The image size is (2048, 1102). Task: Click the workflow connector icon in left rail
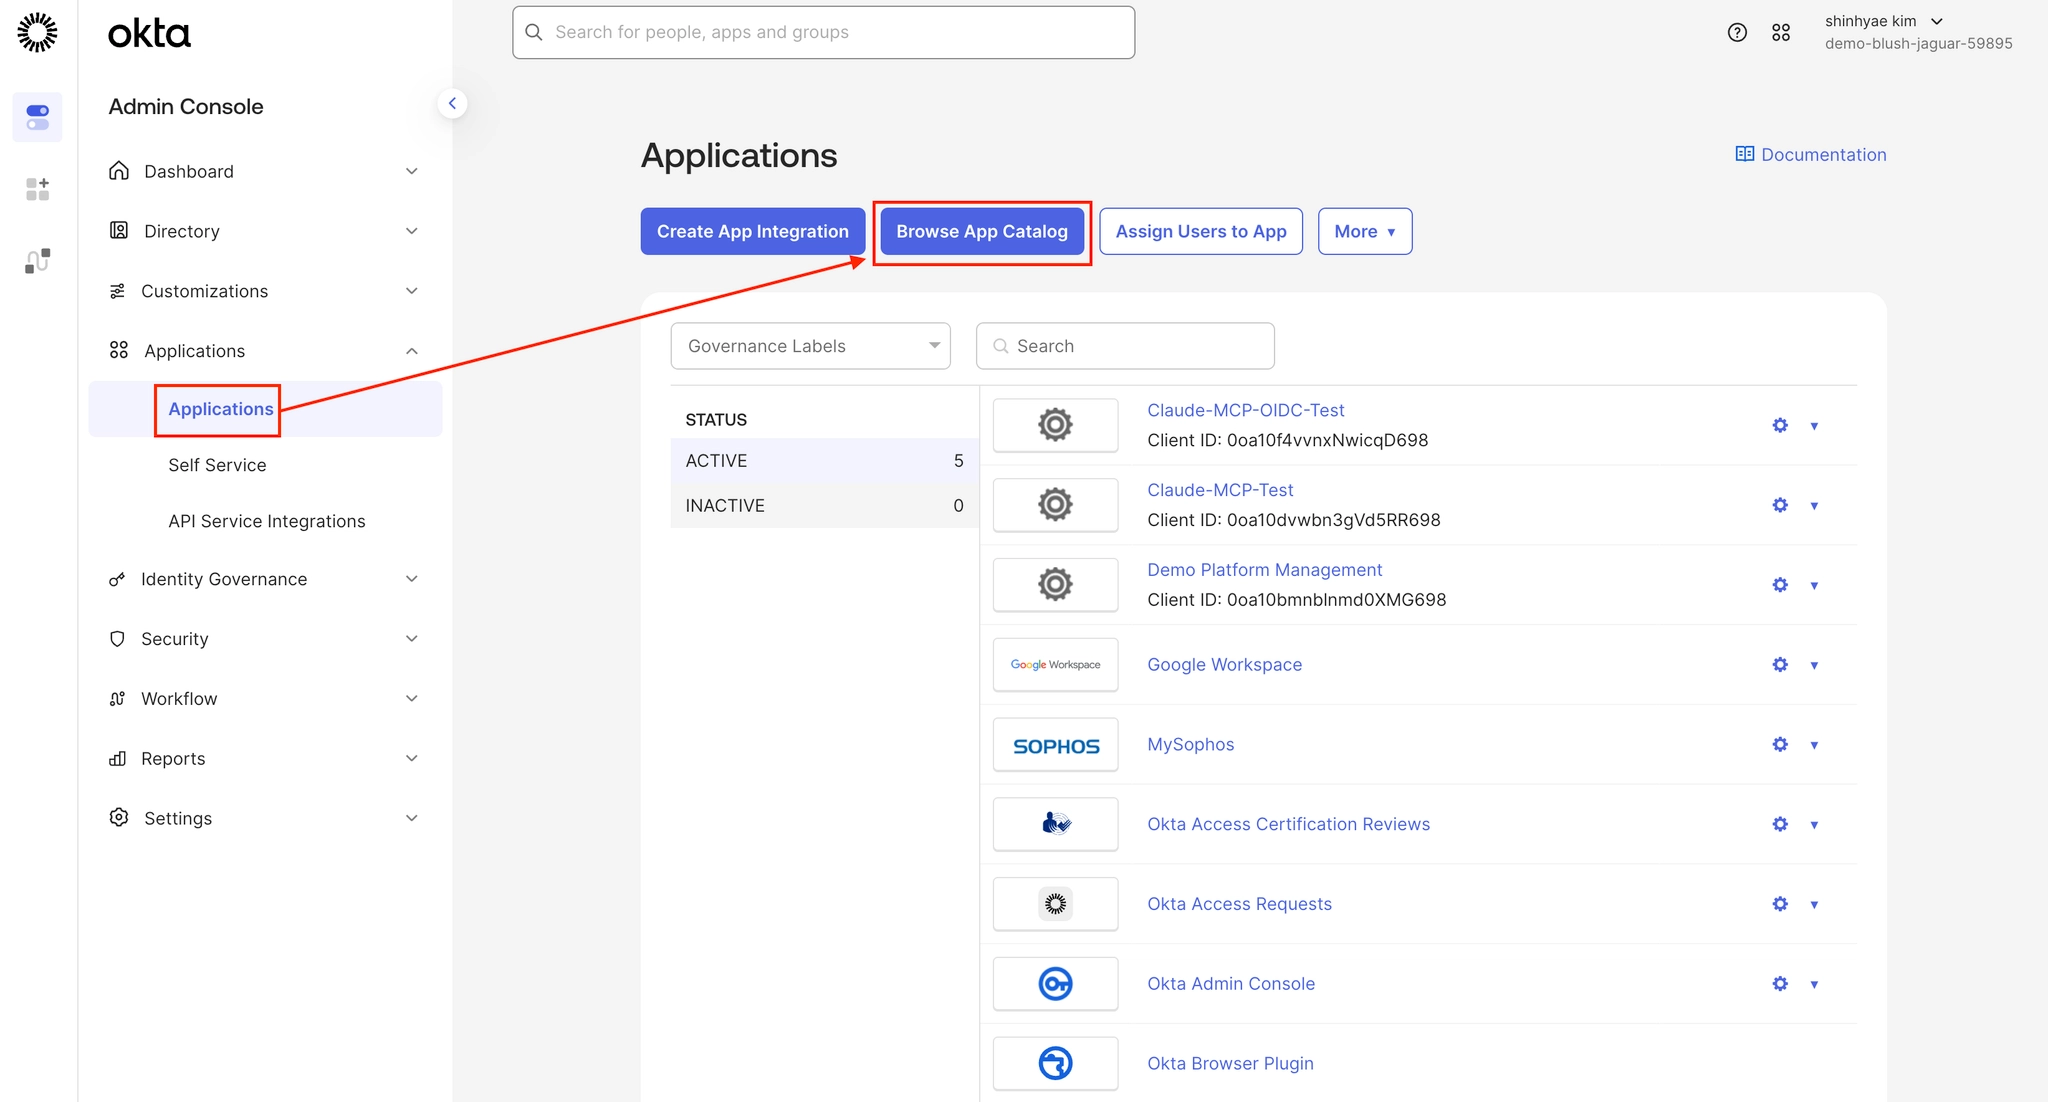37,261
